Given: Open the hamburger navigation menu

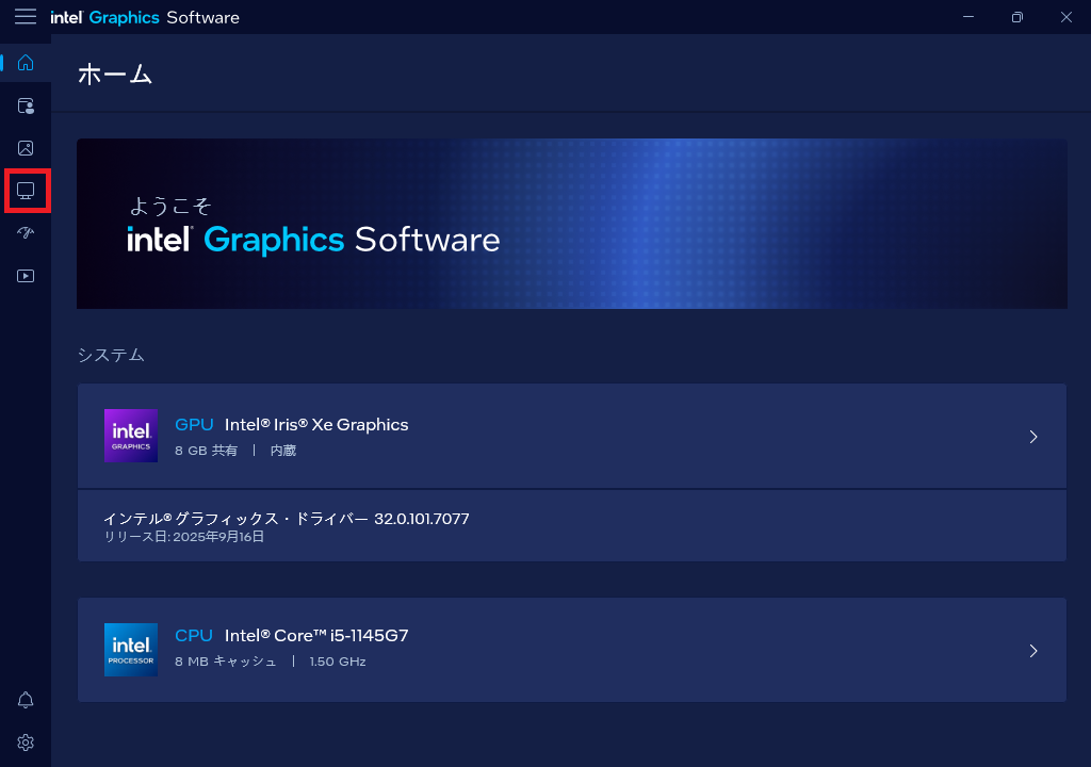Looking at the screenshot, I should 25,17.
